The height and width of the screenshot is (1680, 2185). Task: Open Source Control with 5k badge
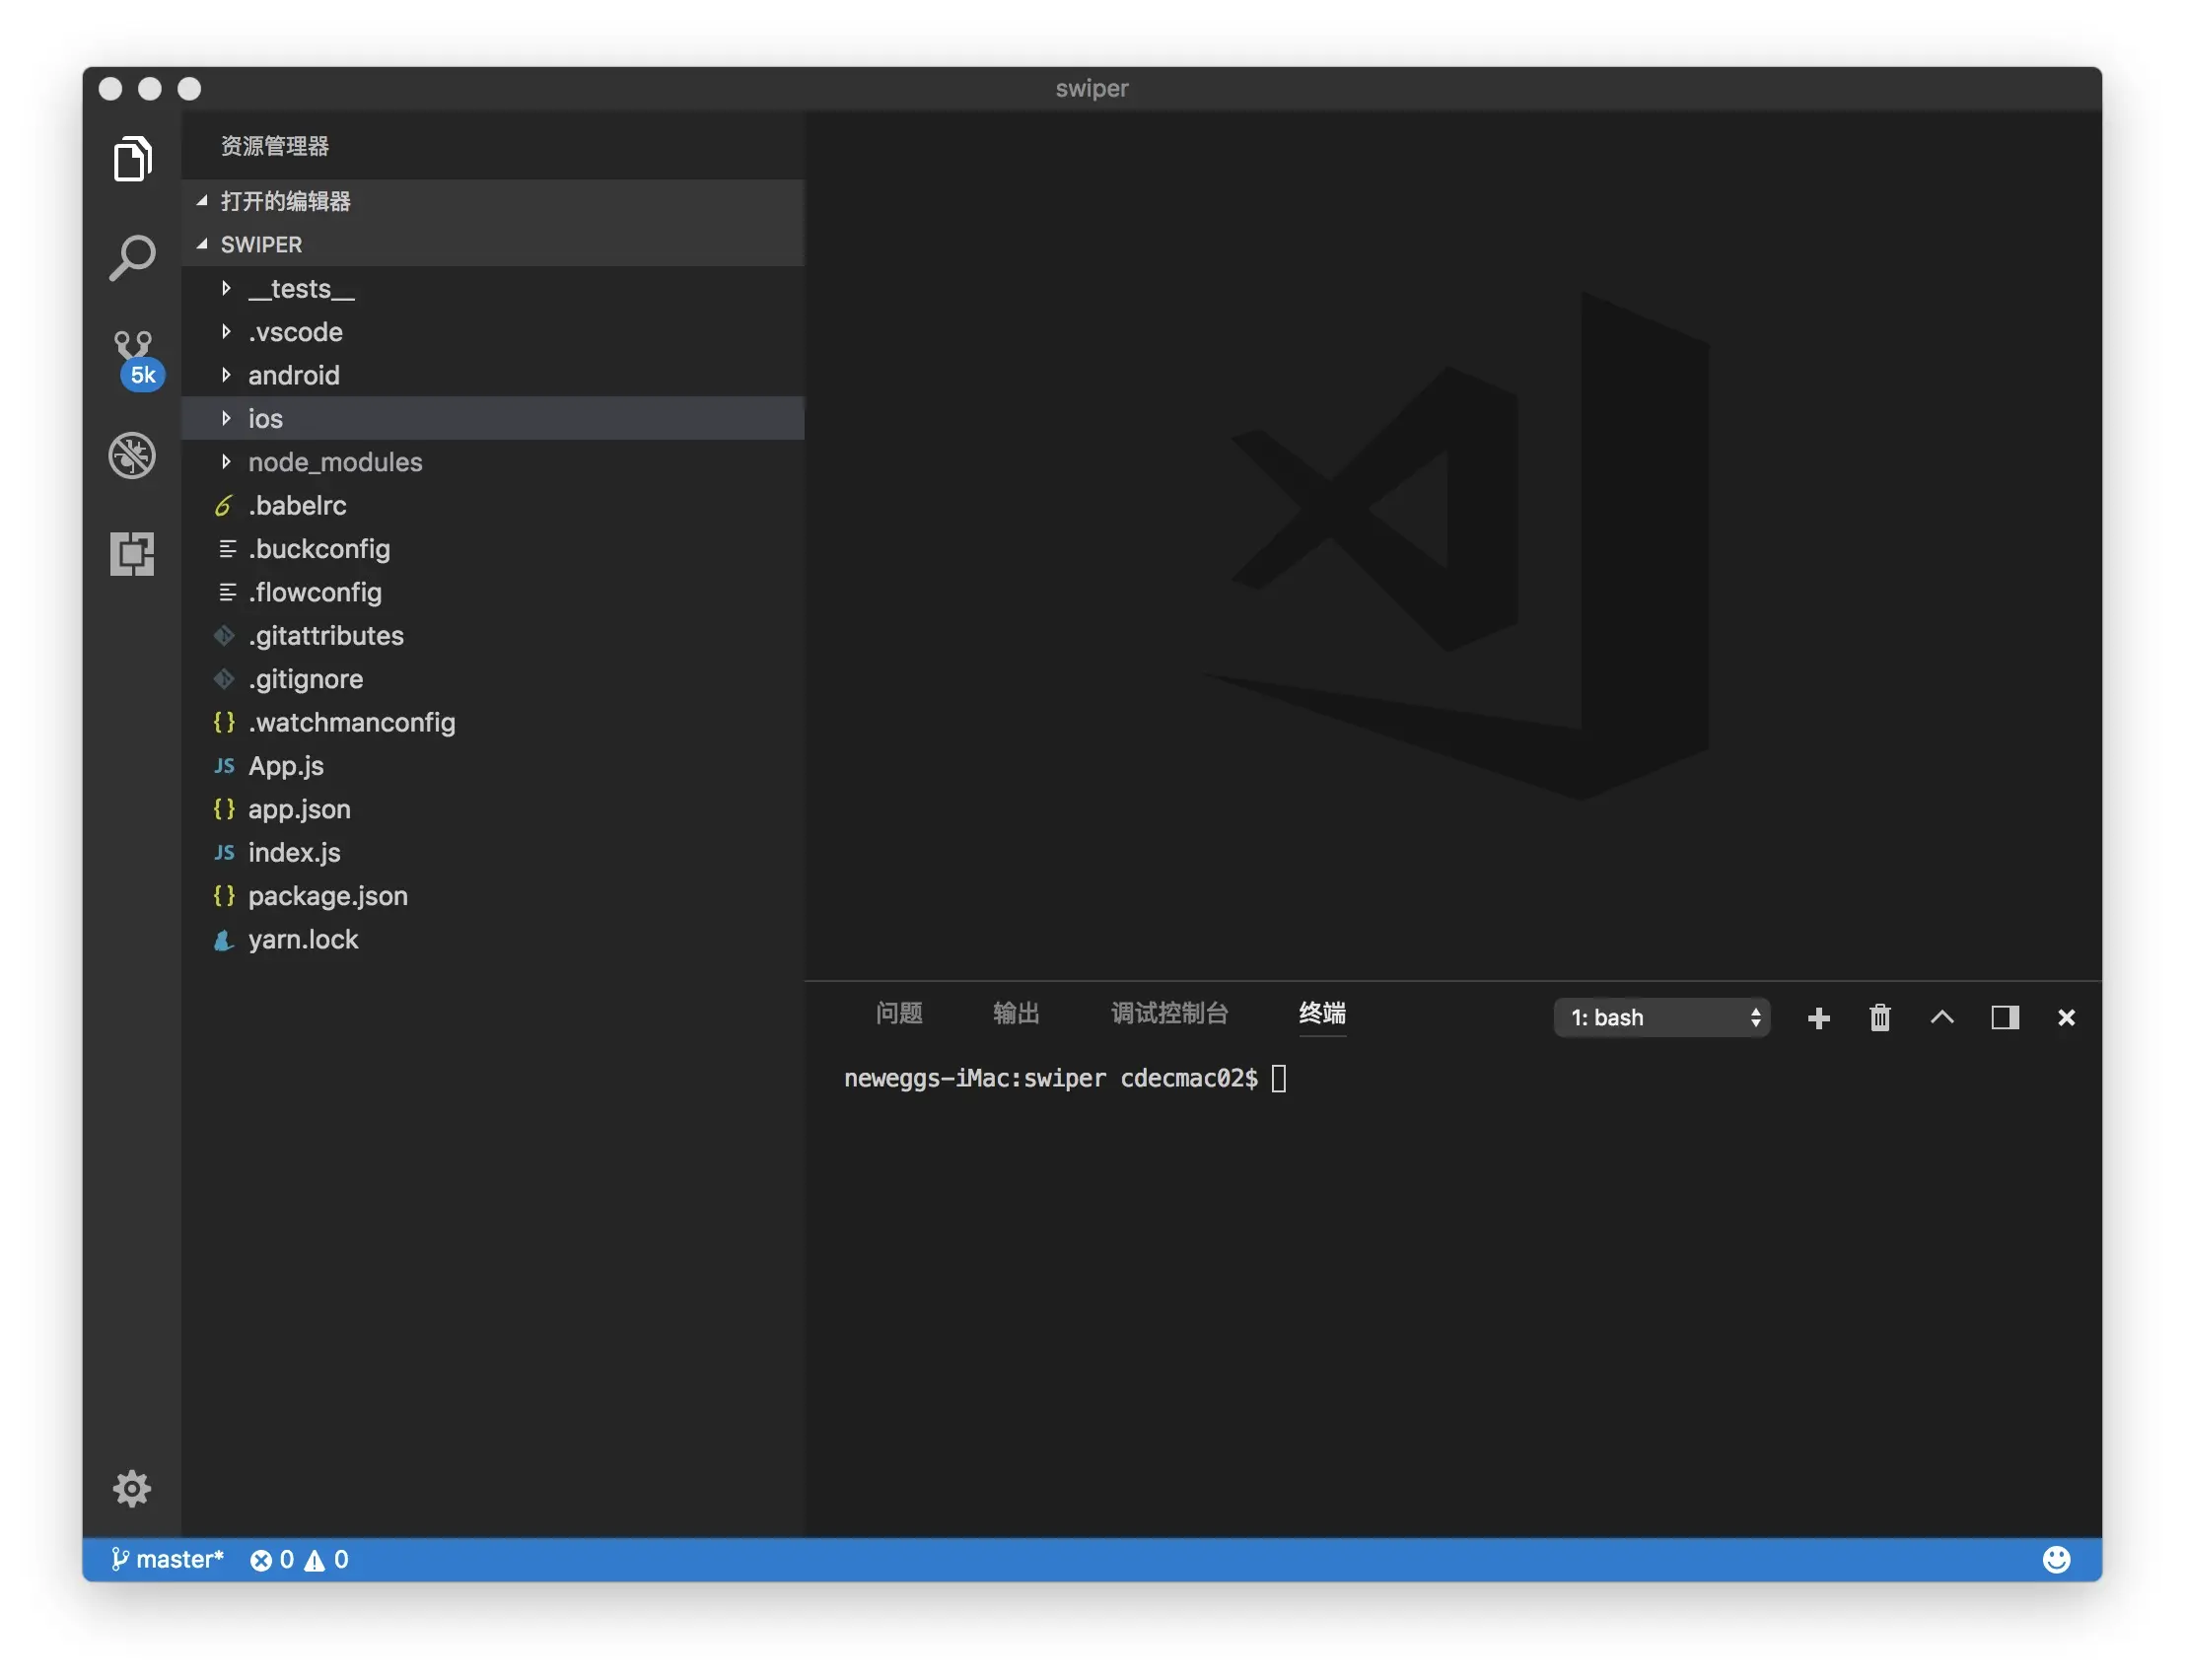click(133, 357)
